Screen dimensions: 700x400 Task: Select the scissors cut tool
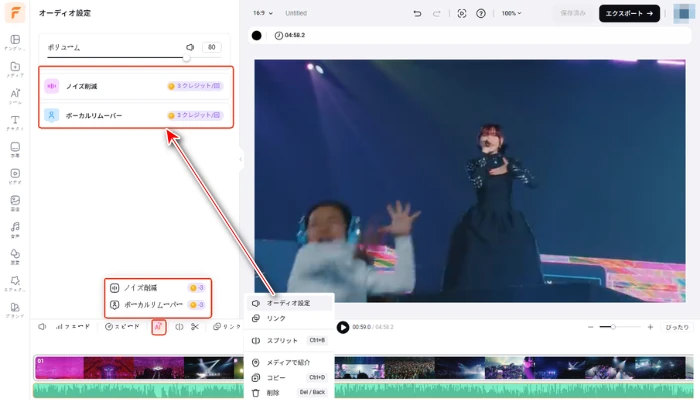195,327
